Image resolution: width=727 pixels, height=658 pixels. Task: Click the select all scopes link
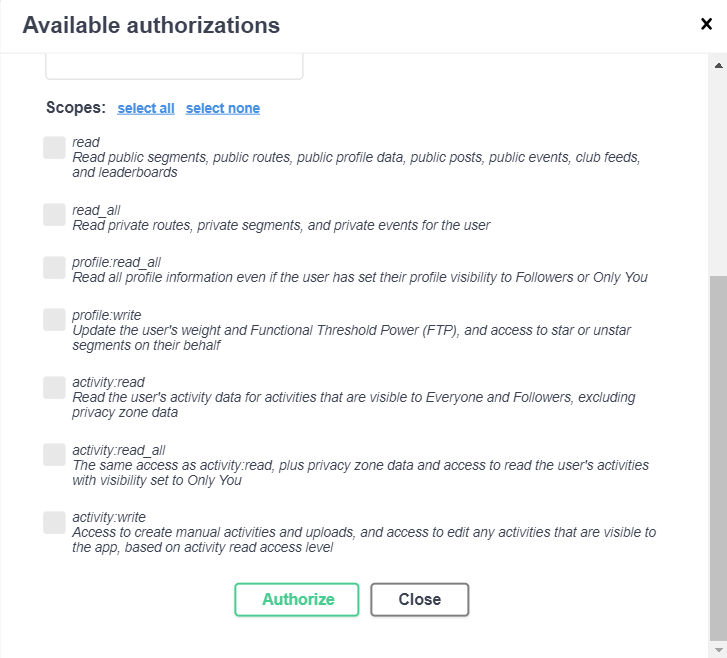coord(146,109)
